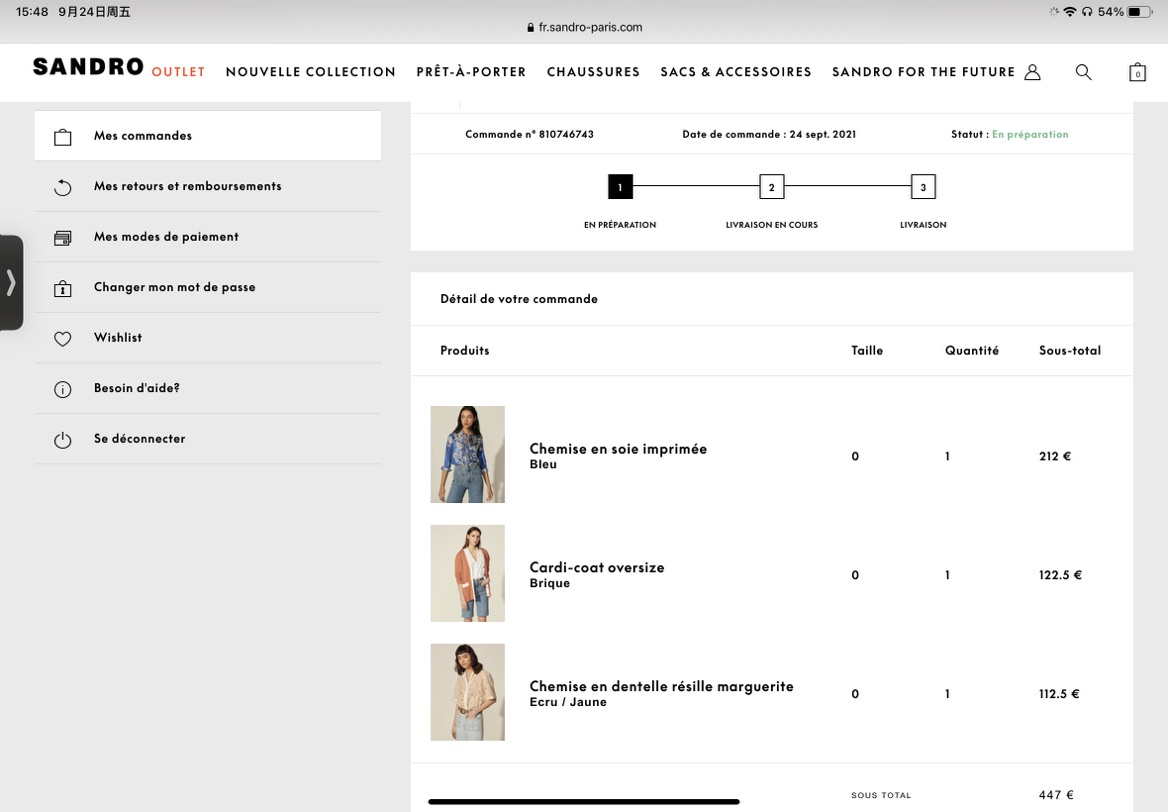
Task: Click the payment card icon
Action: pos(63,238)
